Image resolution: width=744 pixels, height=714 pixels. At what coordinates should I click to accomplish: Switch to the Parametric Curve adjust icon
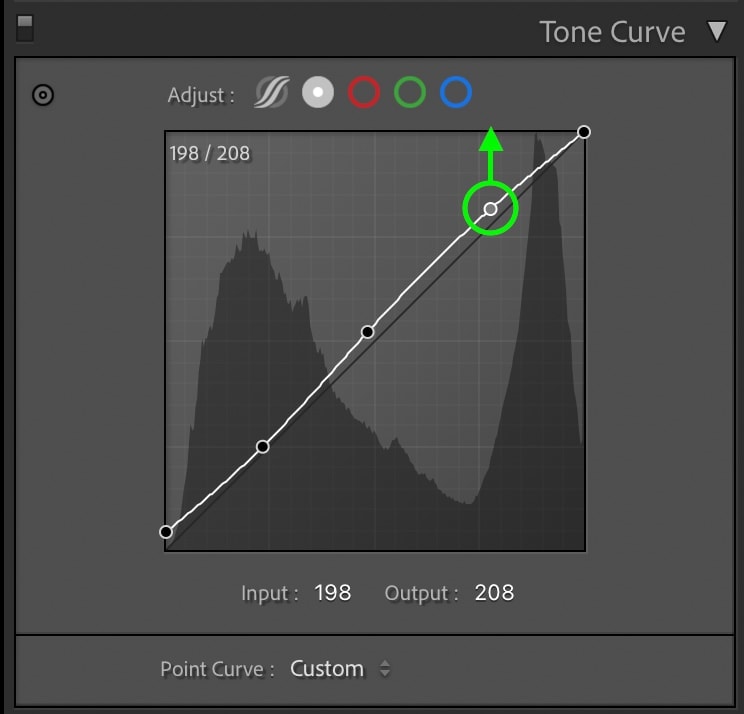272,92
